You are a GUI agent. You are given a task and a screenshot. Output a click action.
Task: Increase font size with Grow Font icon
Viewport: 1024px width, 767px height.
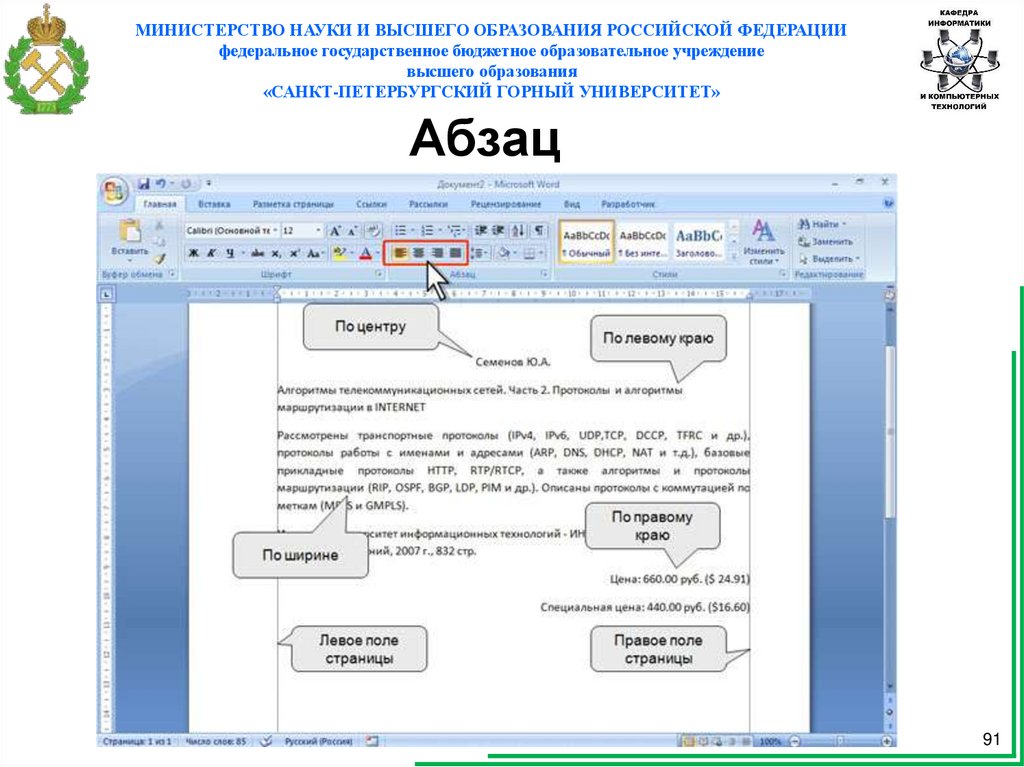(335, 231)
